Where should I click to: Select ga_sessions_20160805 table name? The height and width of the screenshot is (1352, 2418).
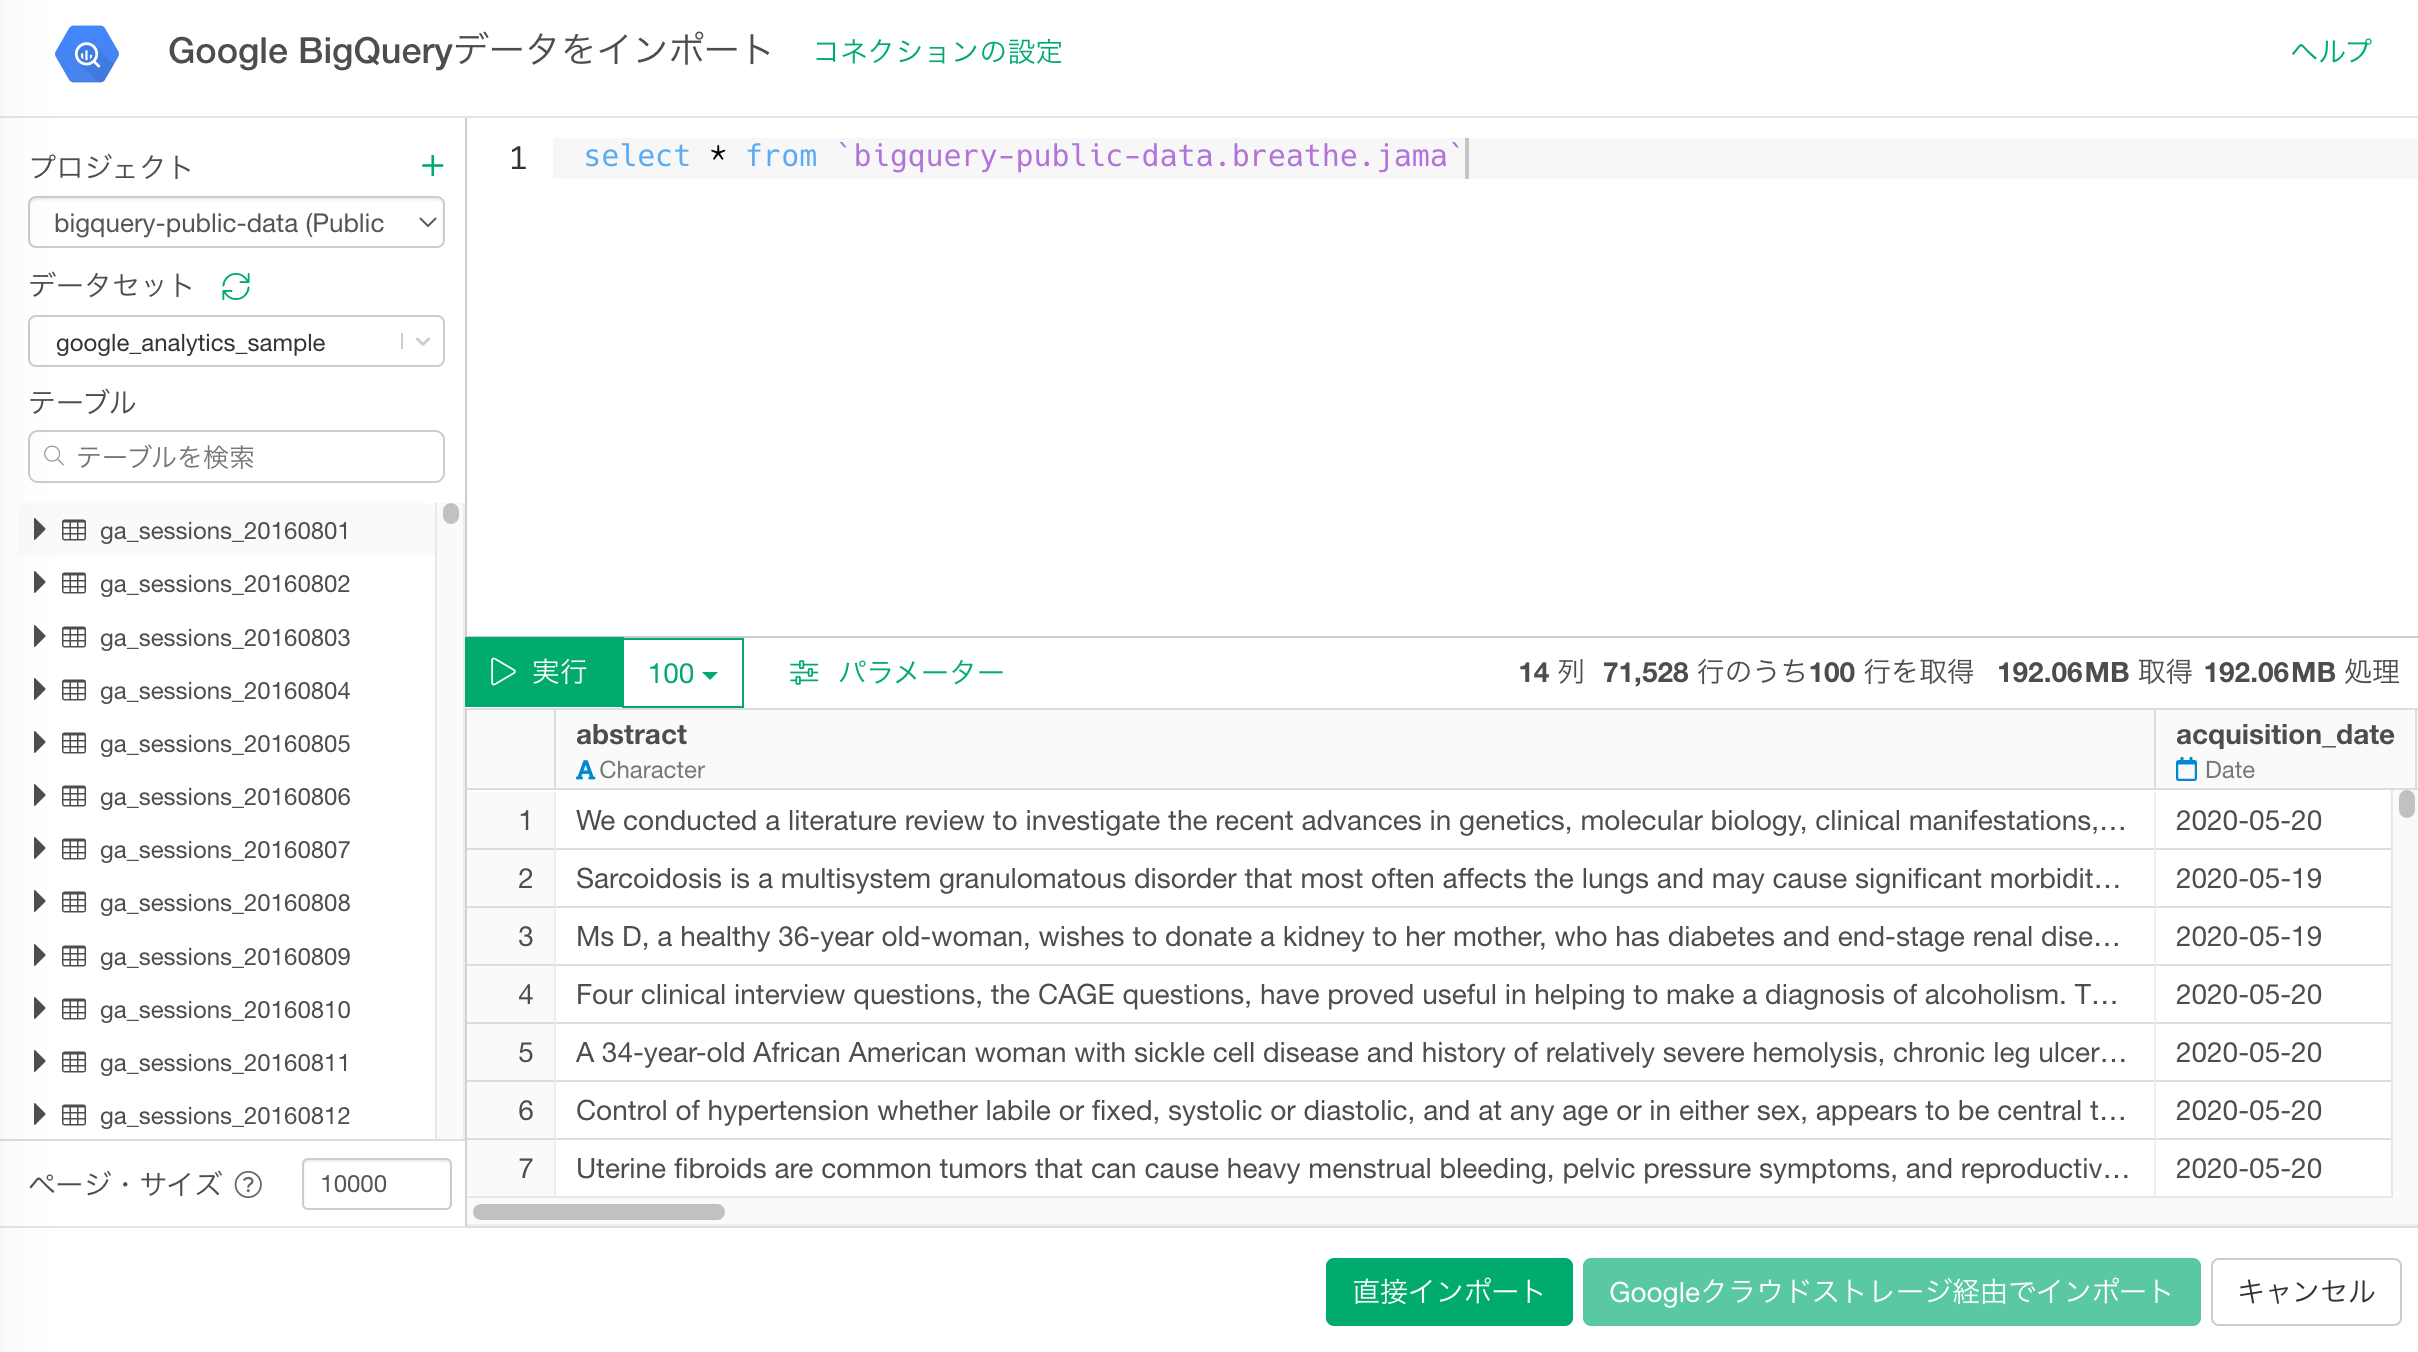tap(225, 744)
